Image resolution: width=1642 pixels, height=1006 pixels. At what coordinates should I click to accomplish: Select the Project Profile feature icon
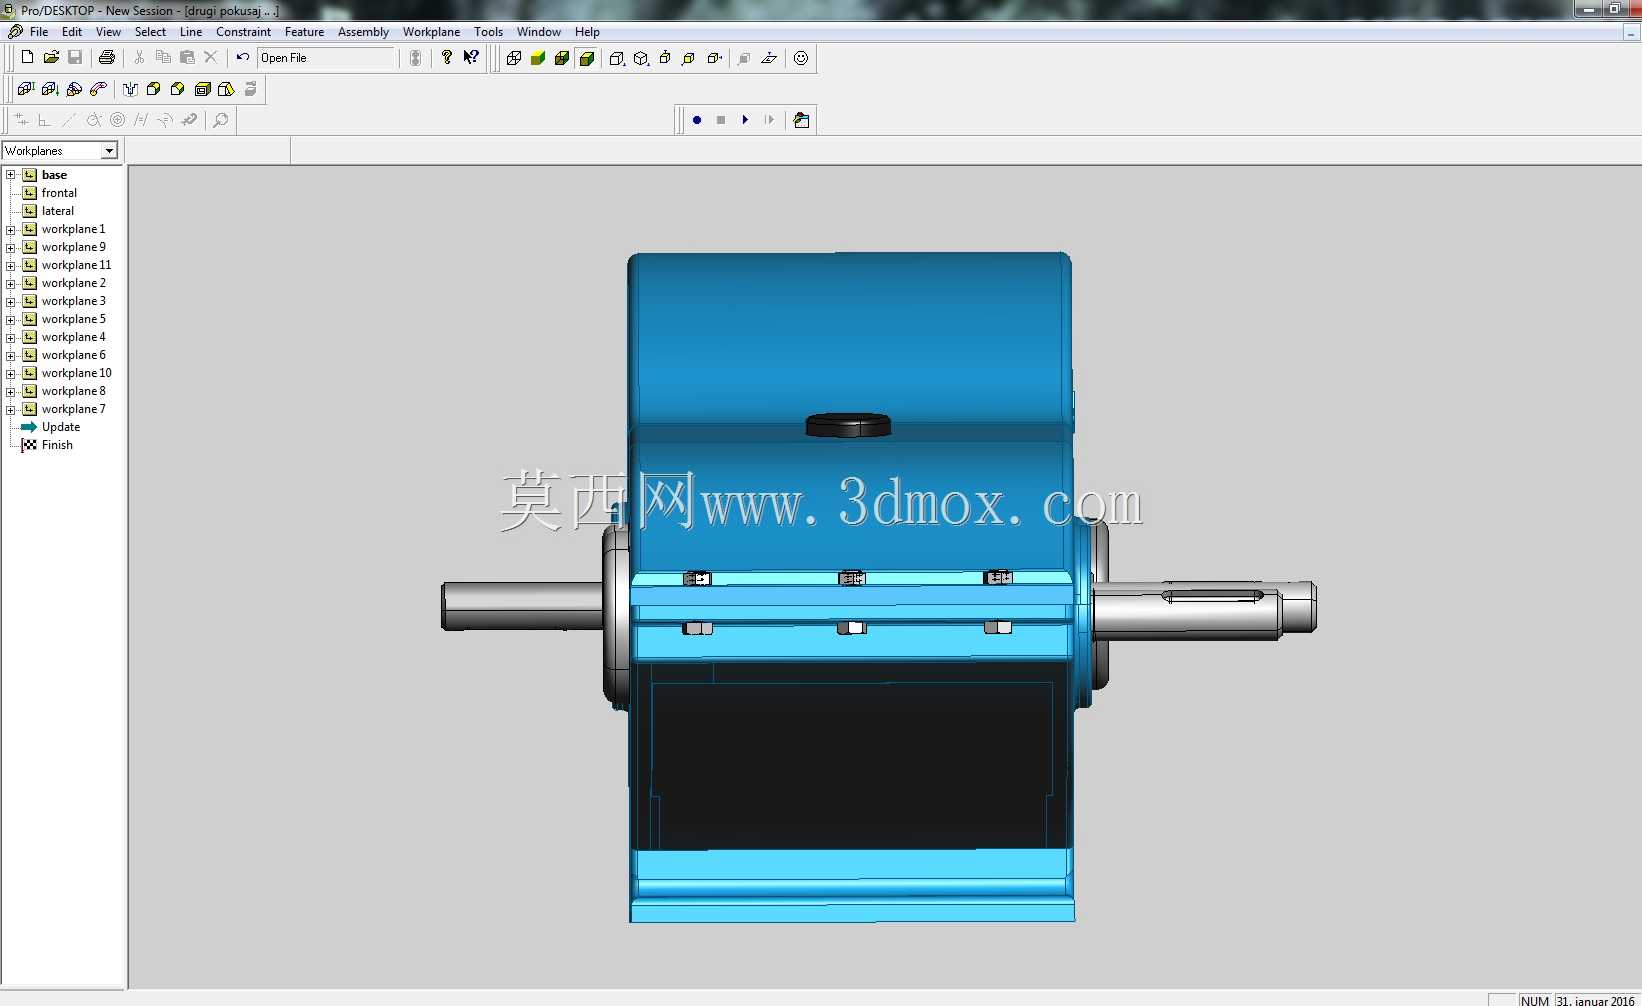[50, 89]
